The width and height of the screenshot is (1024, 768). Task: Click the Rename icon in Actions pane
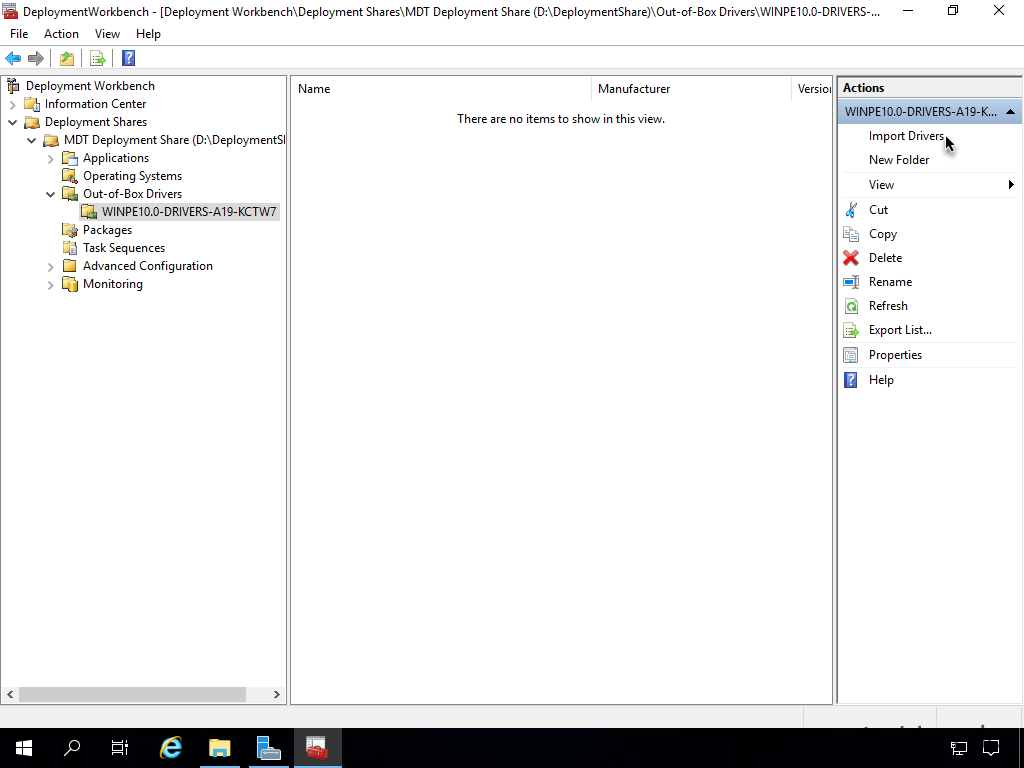tap(851, 282)
